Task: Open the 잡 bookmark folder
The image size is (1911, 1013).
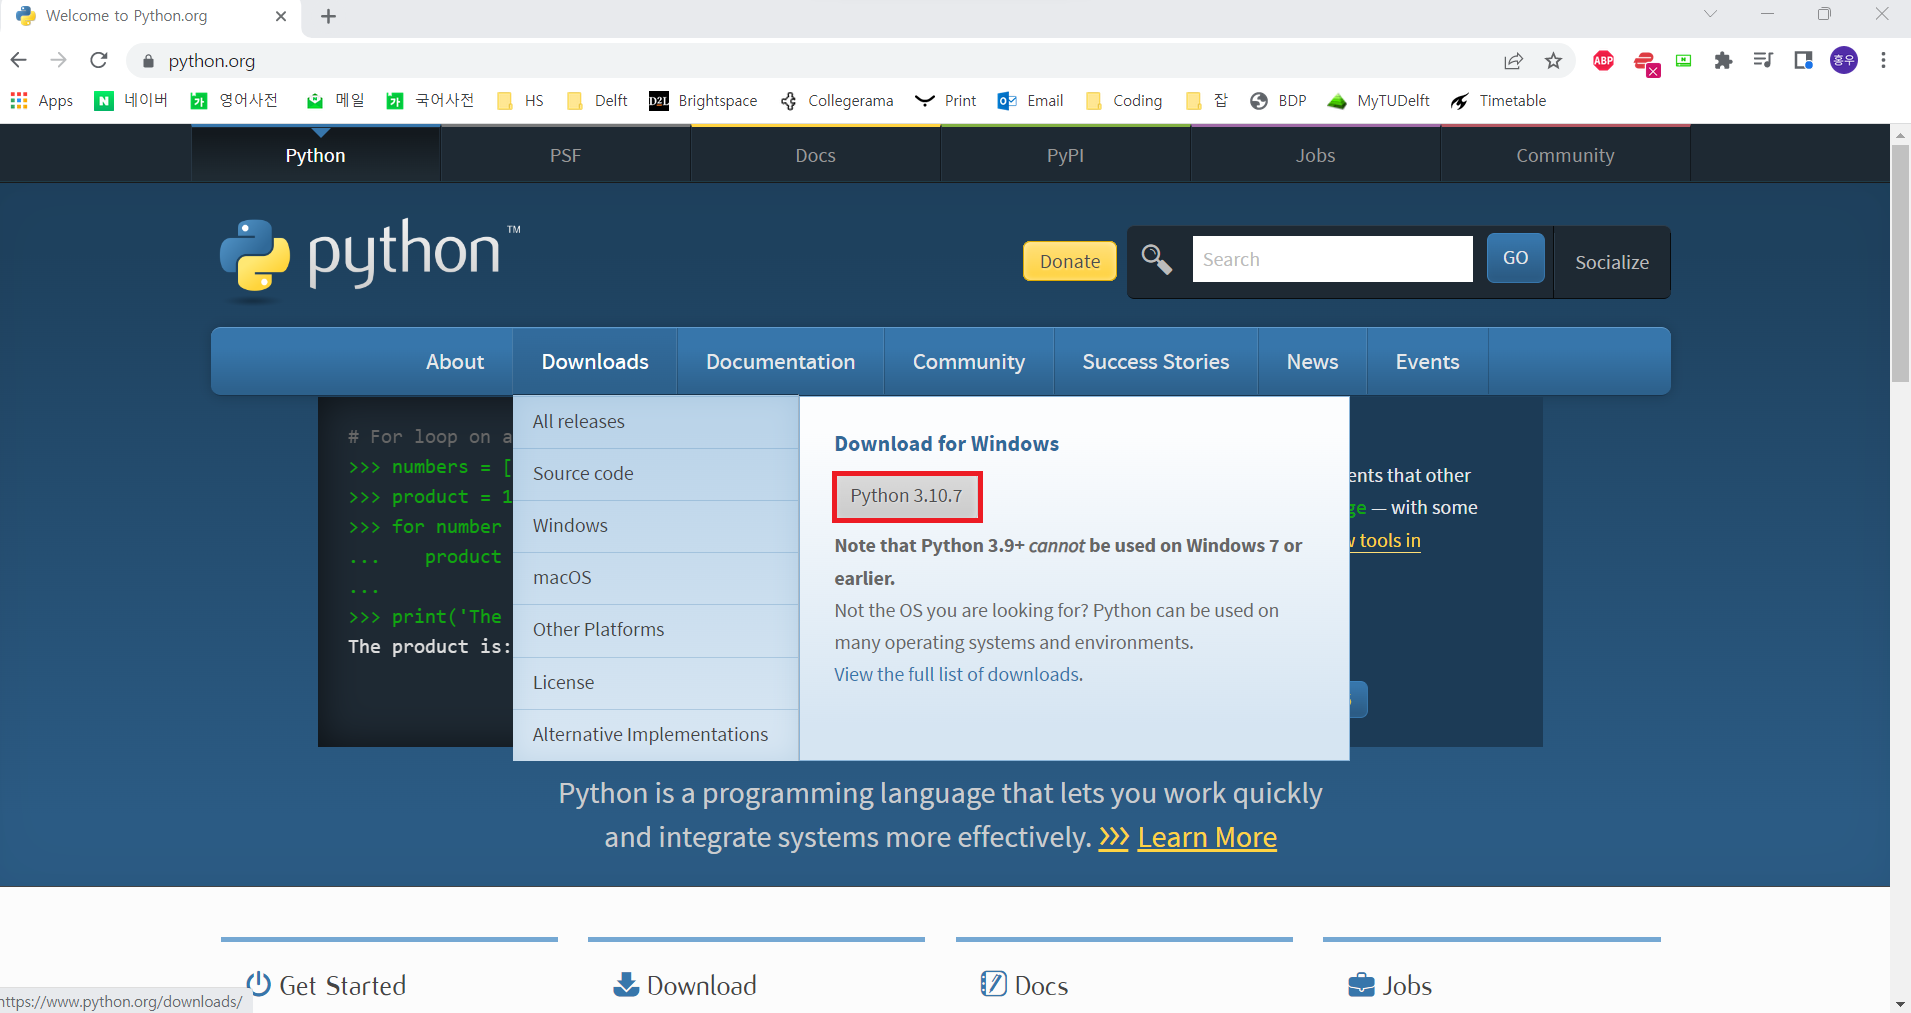Action: 1206,101
